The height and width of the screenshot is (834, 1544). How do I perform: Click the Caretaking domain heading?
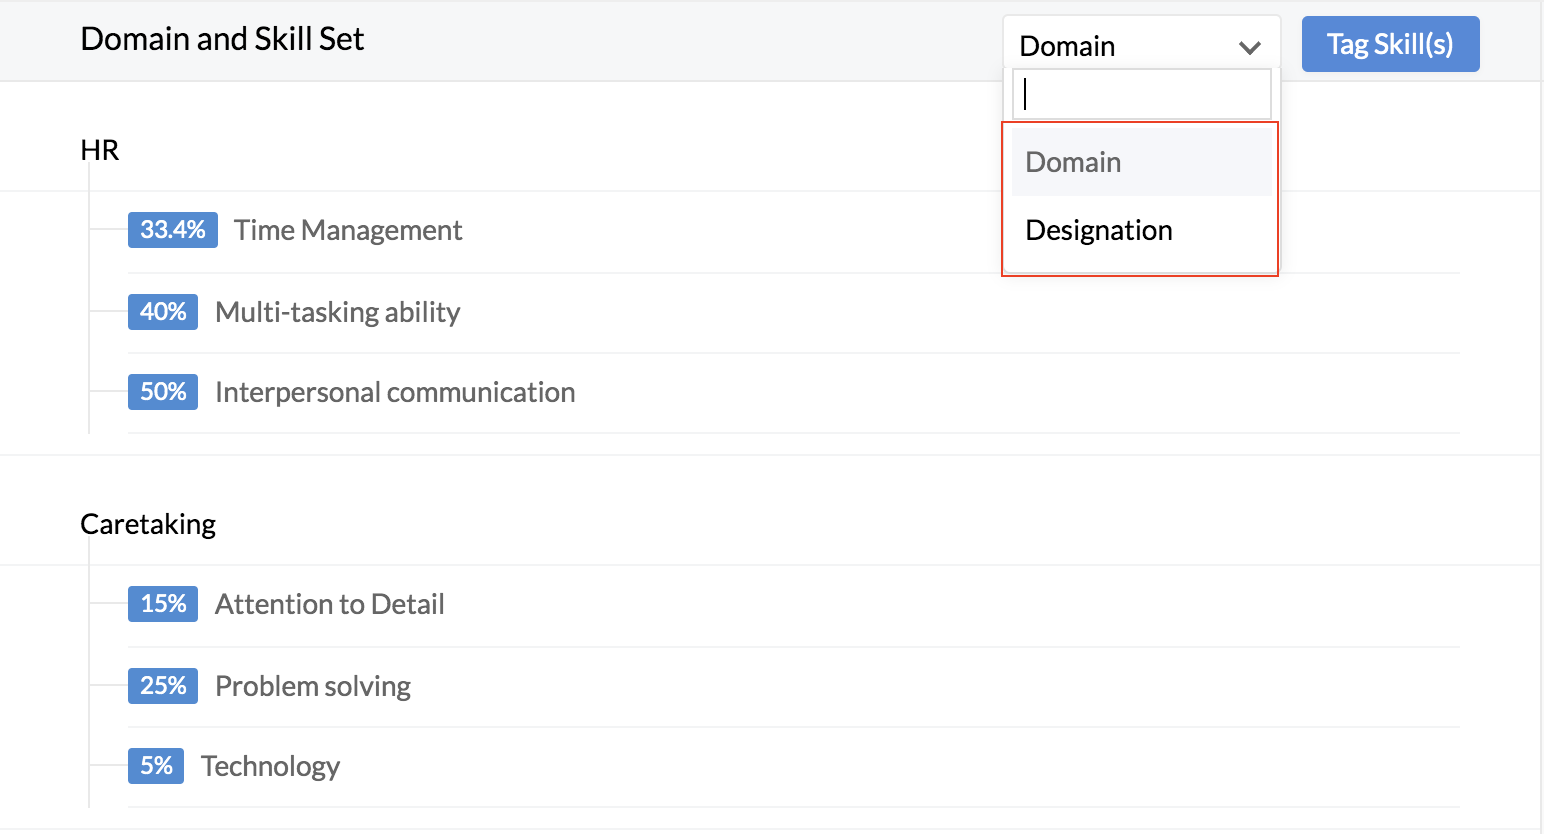148,524
